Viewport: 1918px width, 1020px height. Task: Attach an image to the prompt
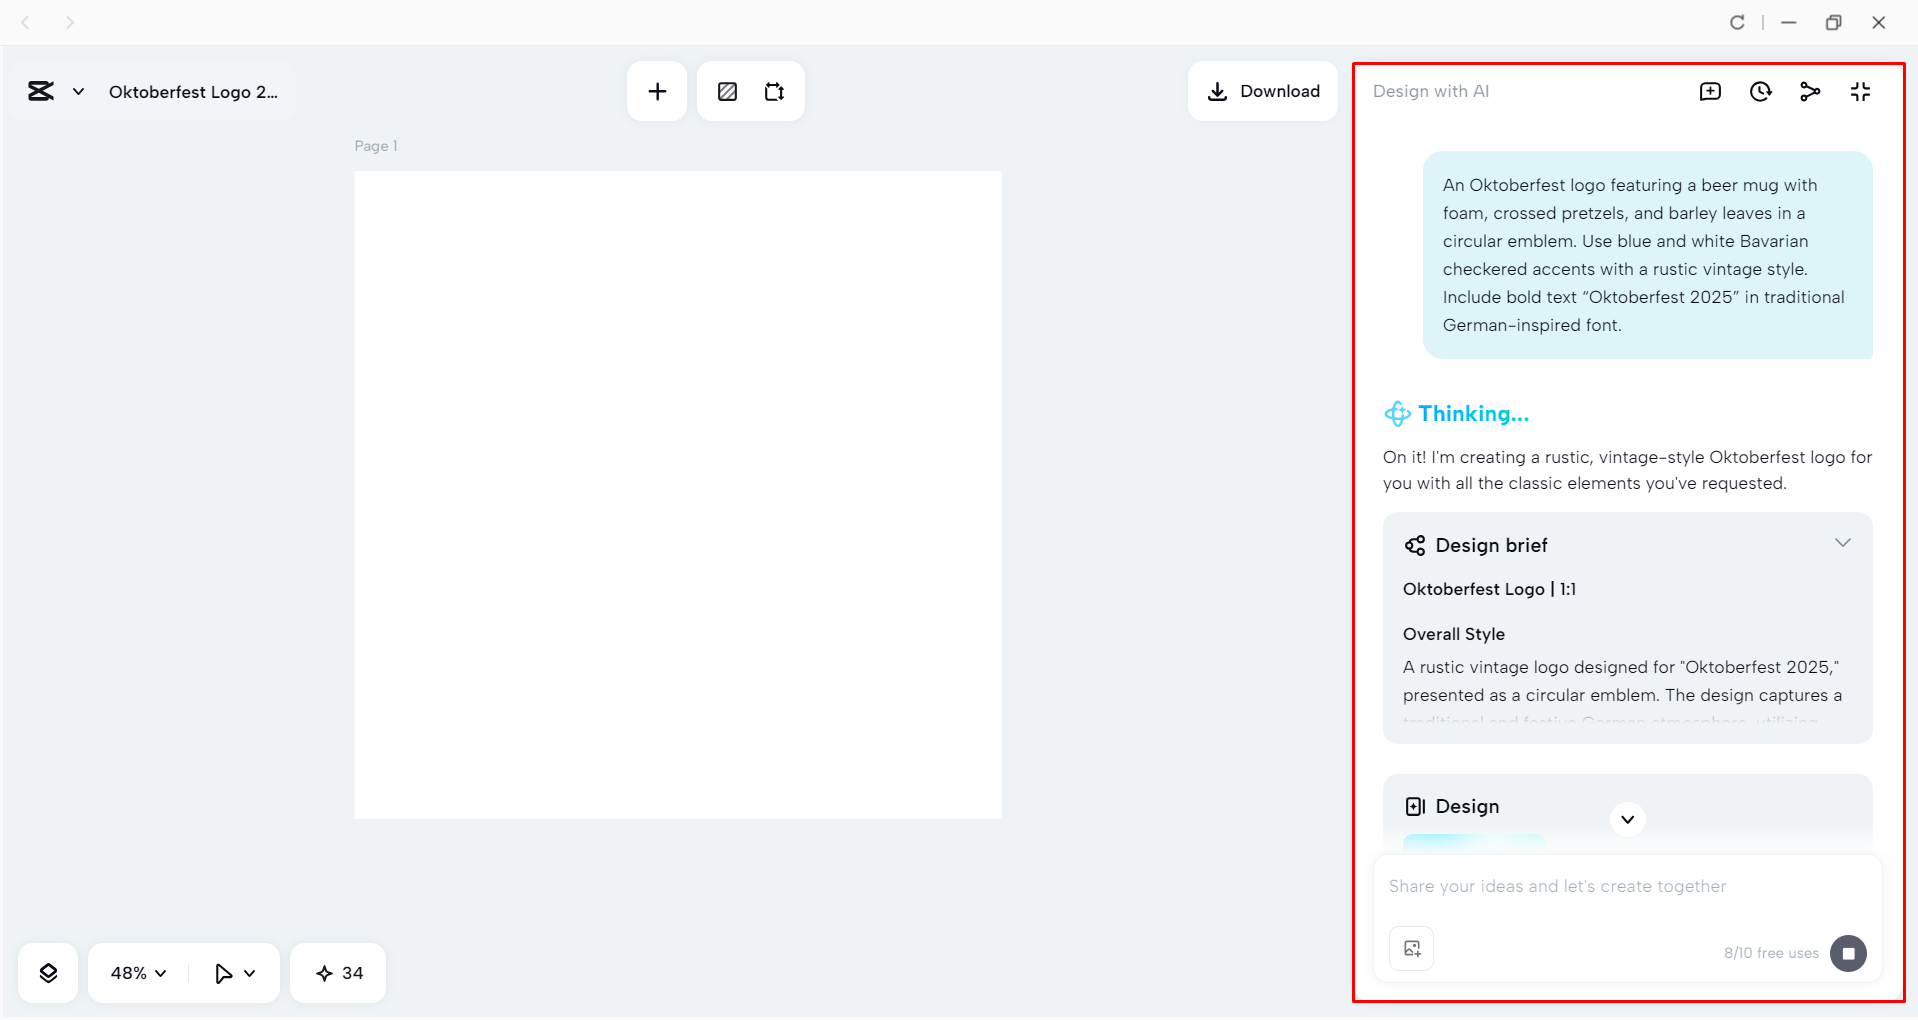(1411, 949)
